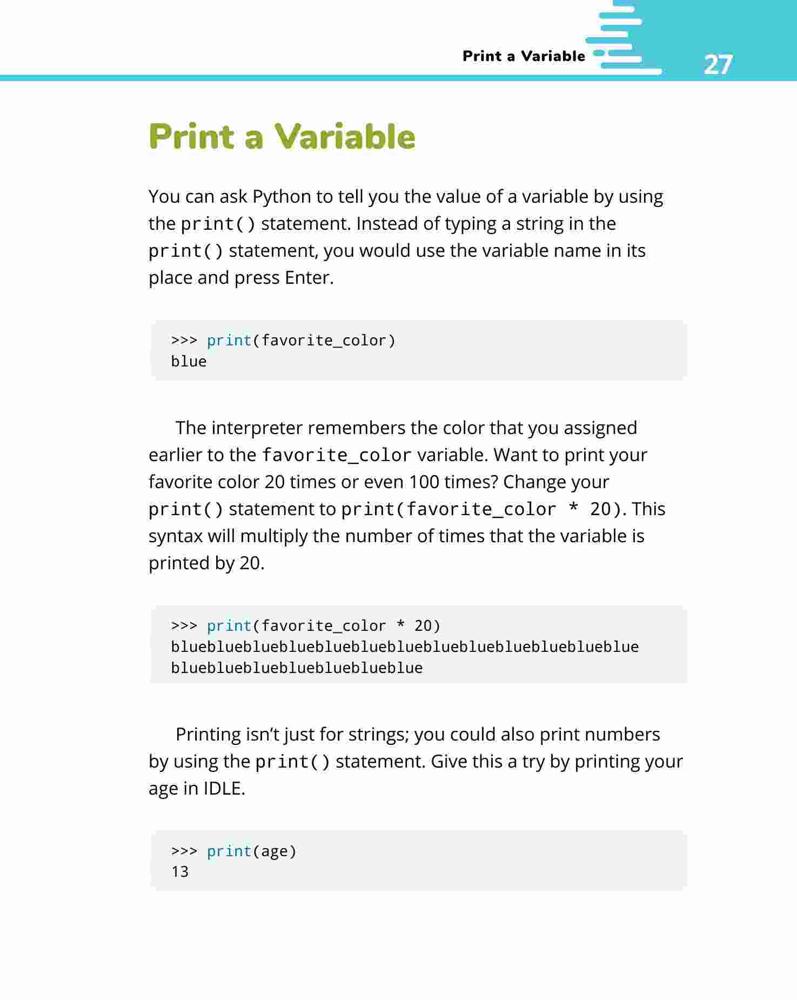
Task: Click the green Print a Variable heading
Action: point(282,136)
